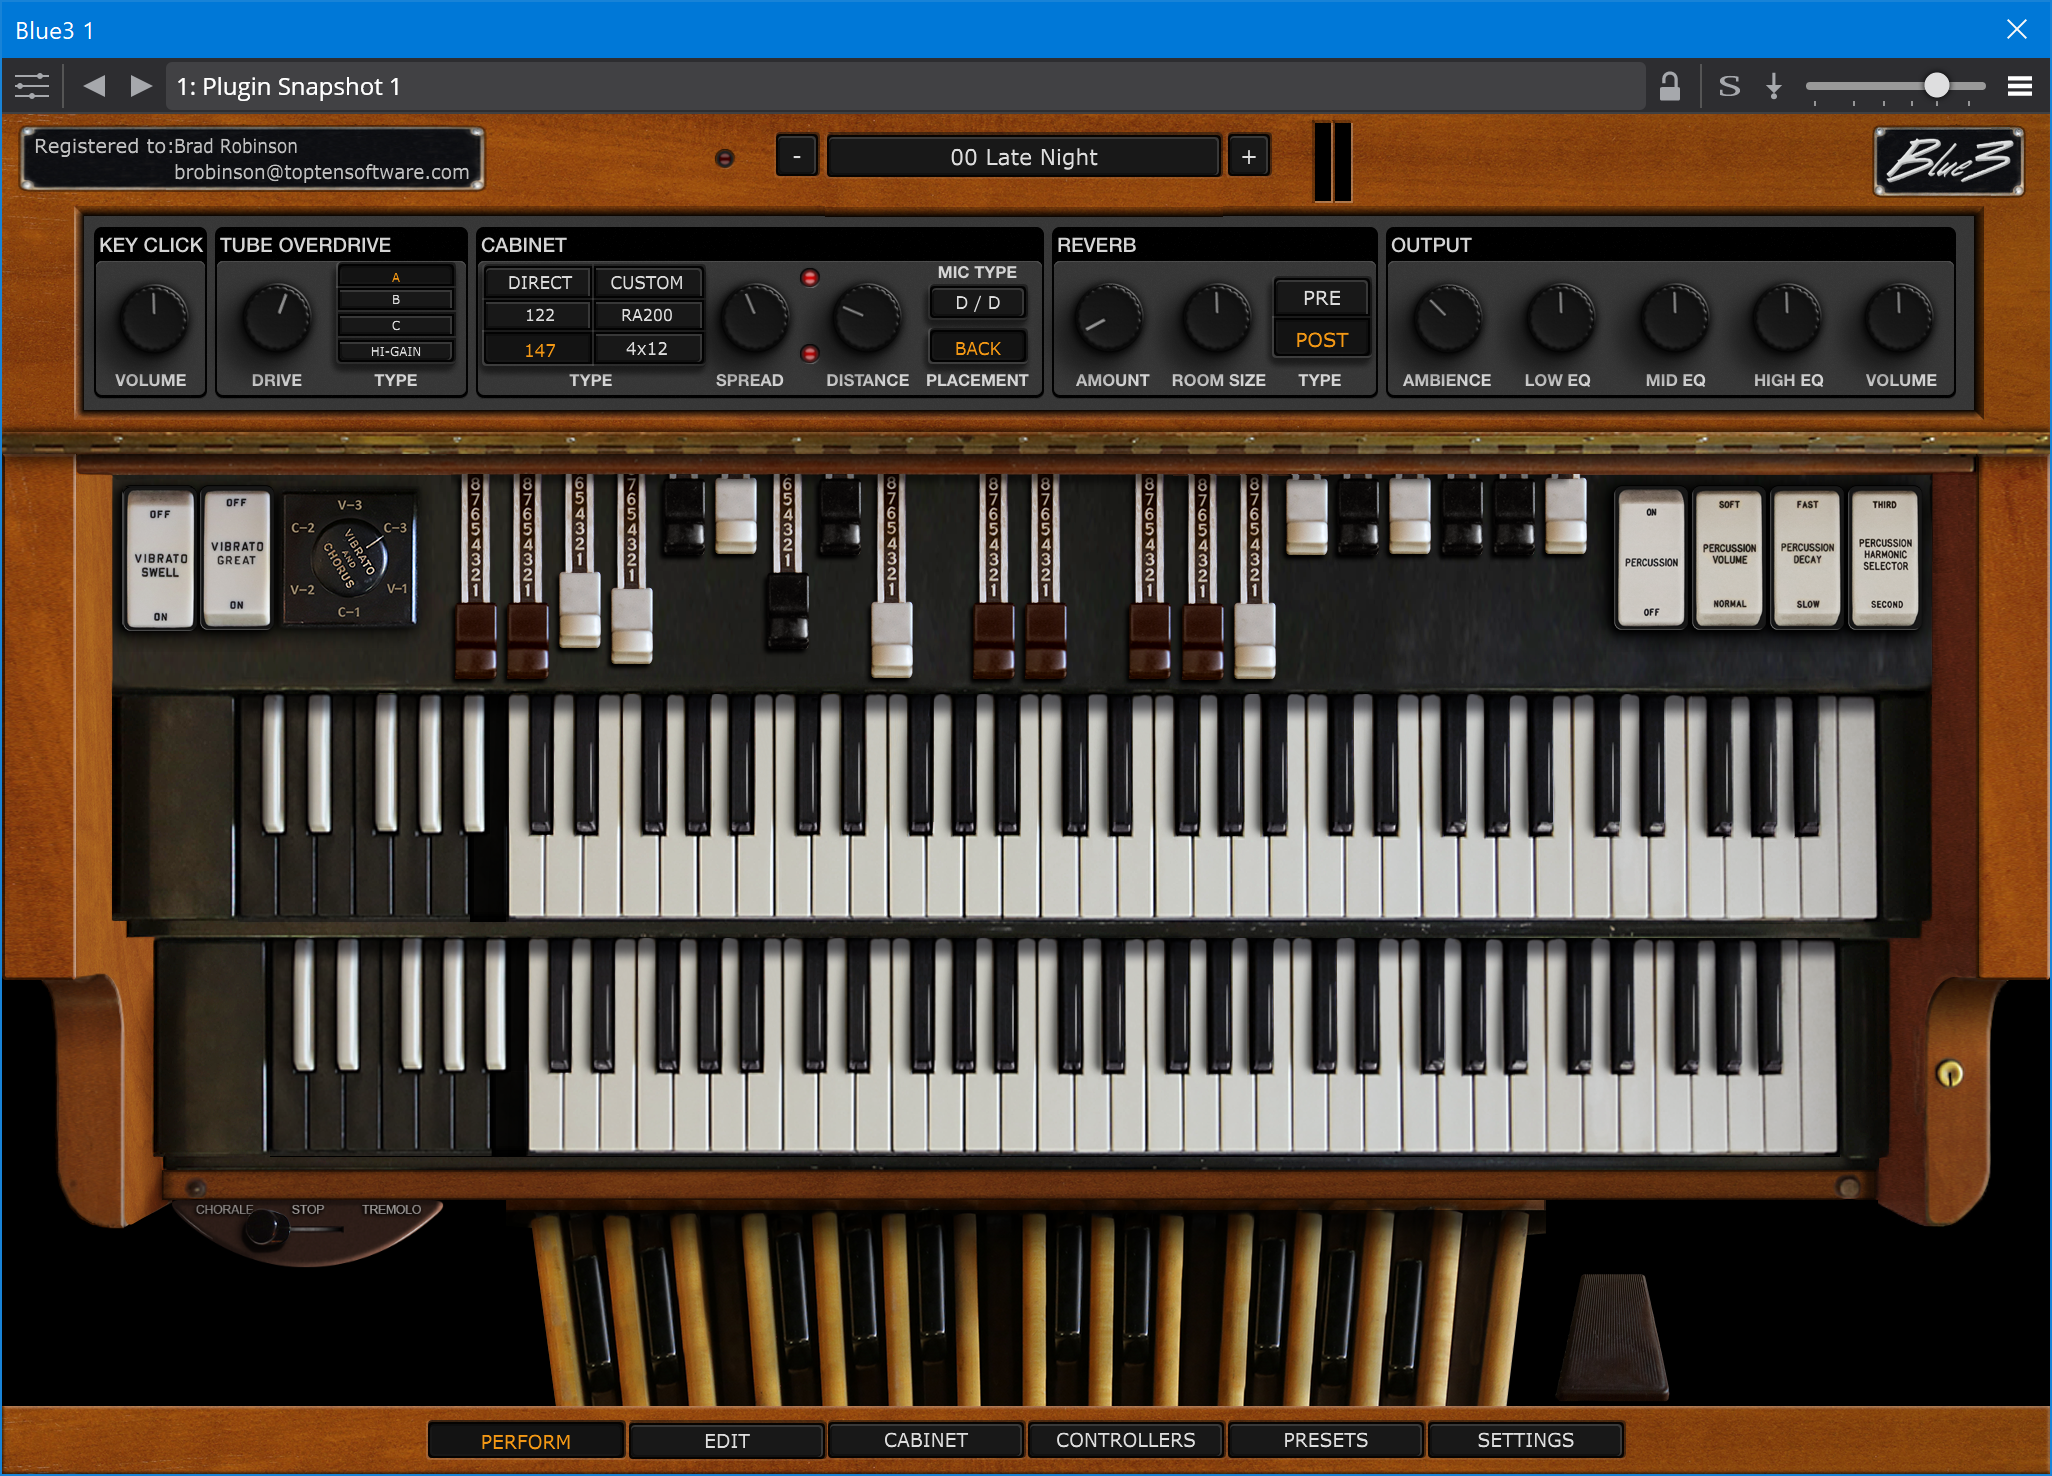The height and width of the screenshot is (1476, 2052).
Task: Click the output level meter beside preset
Action: pyautogui.click(x=1333, y=161)
